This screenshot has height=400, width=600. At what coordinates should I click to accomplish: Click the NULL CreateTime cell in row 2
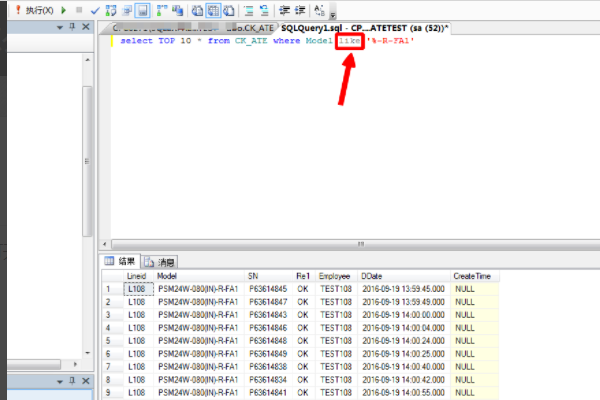tap(474, 302)
